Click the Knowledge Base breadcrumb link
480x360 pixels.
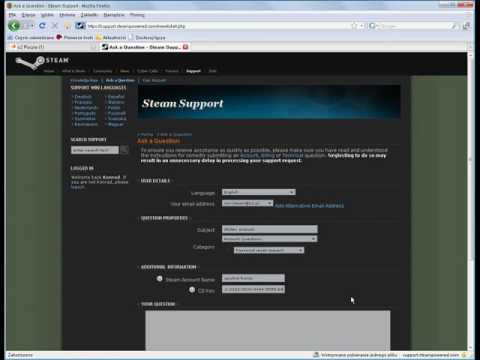(x=84, y=80)
